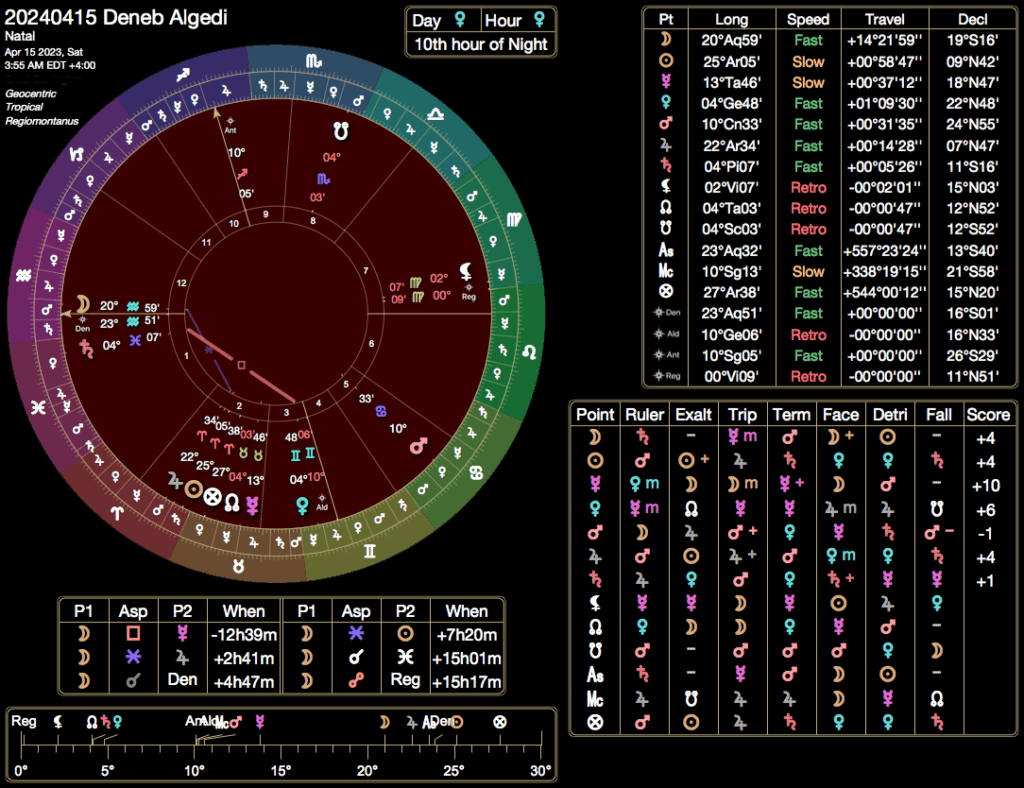
Task: Click the Detri column header
Action: point(889,415)
